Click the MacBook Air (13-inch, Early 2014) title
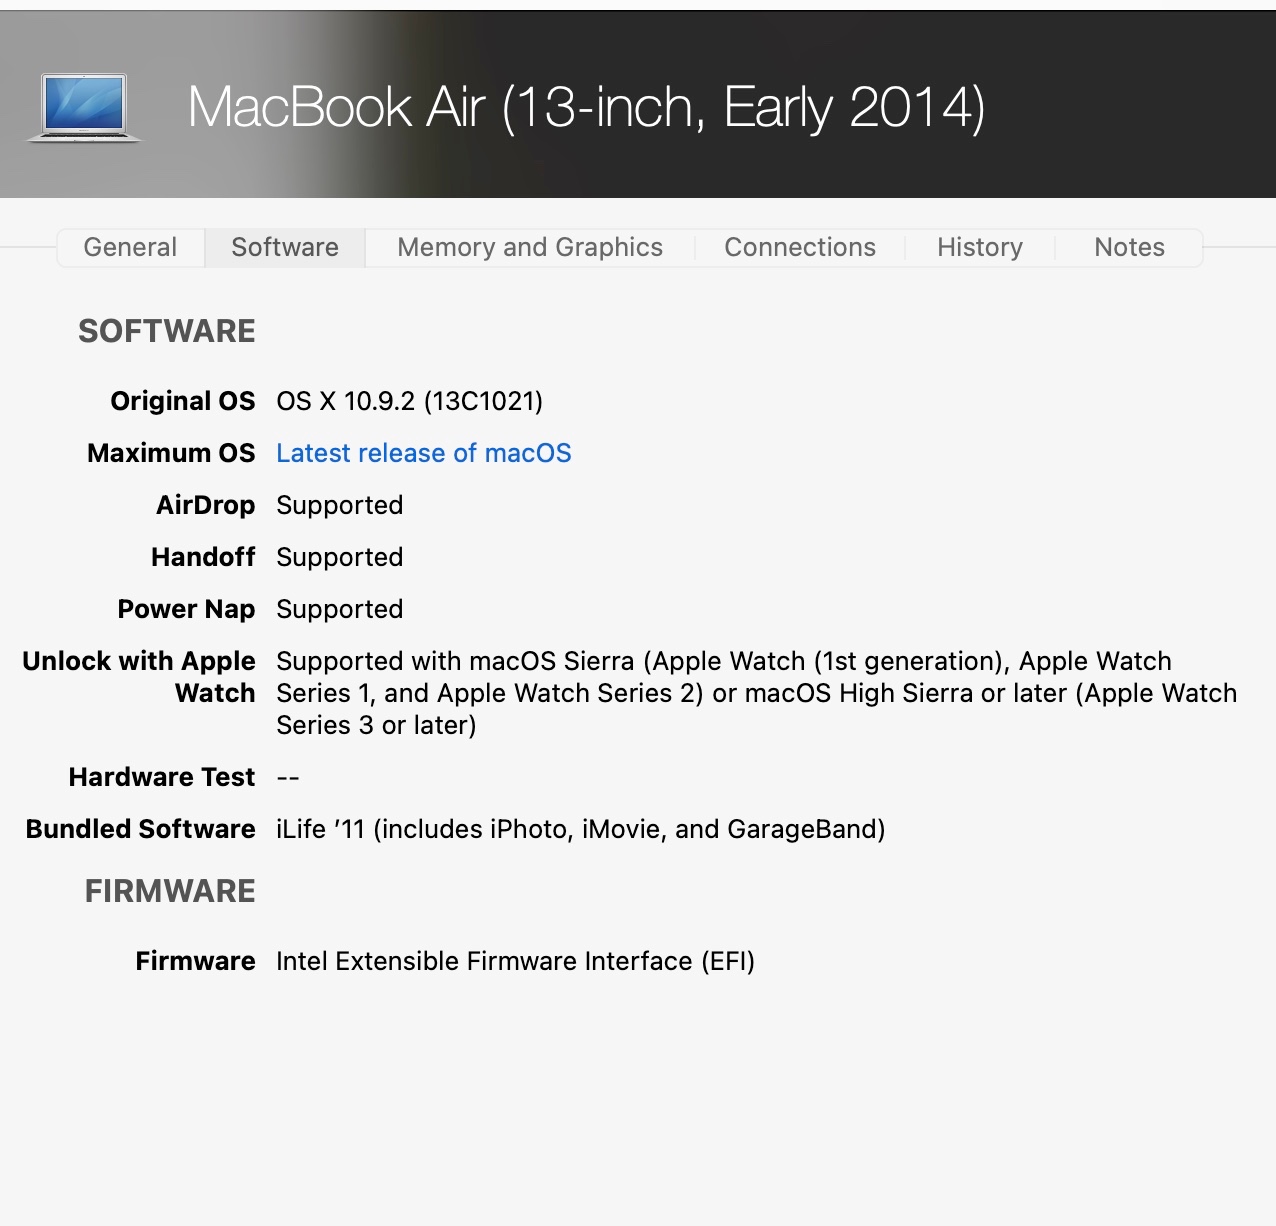This screenshot has height=1226, width=1276. 587,107
